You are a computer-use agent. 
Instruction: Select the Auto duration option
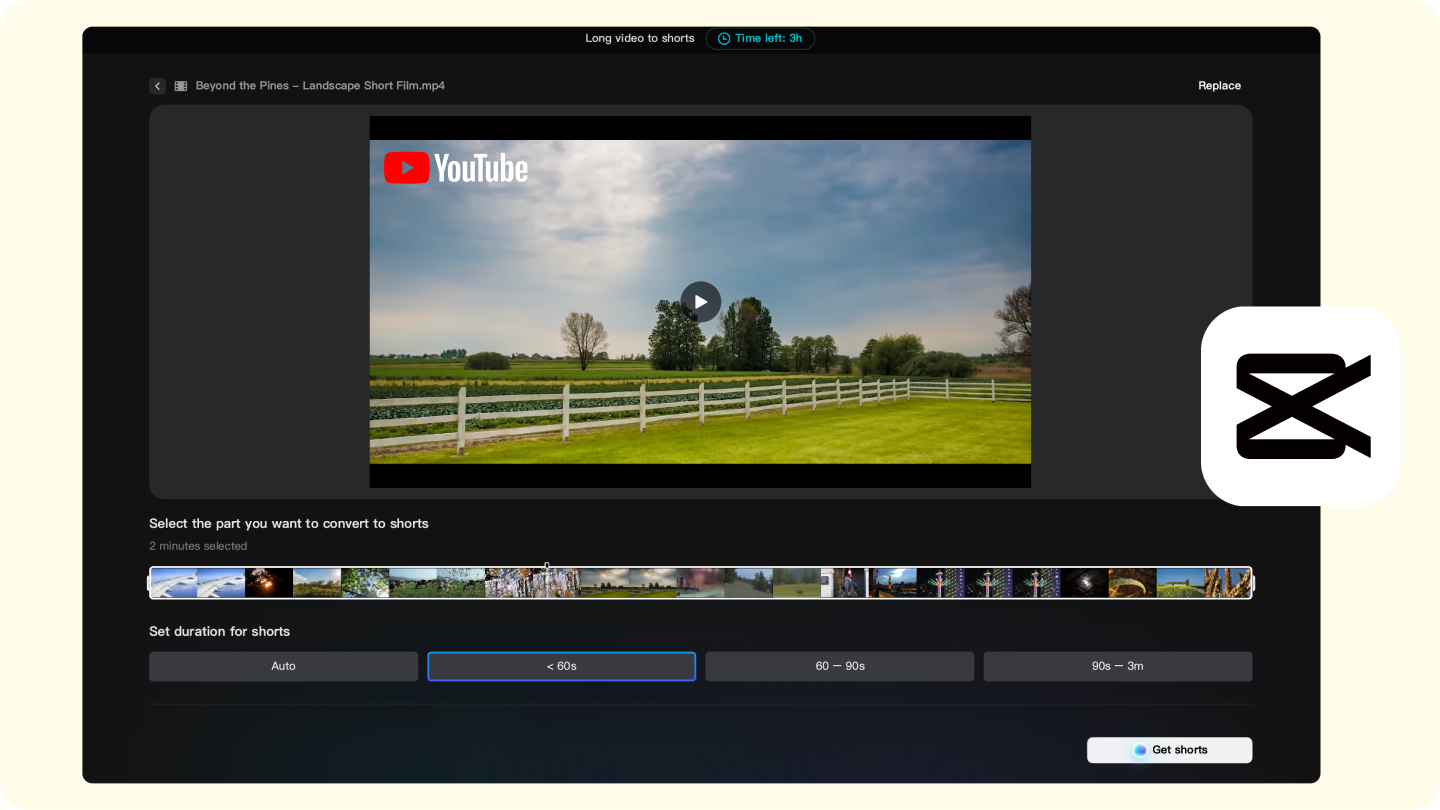tap(283, 666)
